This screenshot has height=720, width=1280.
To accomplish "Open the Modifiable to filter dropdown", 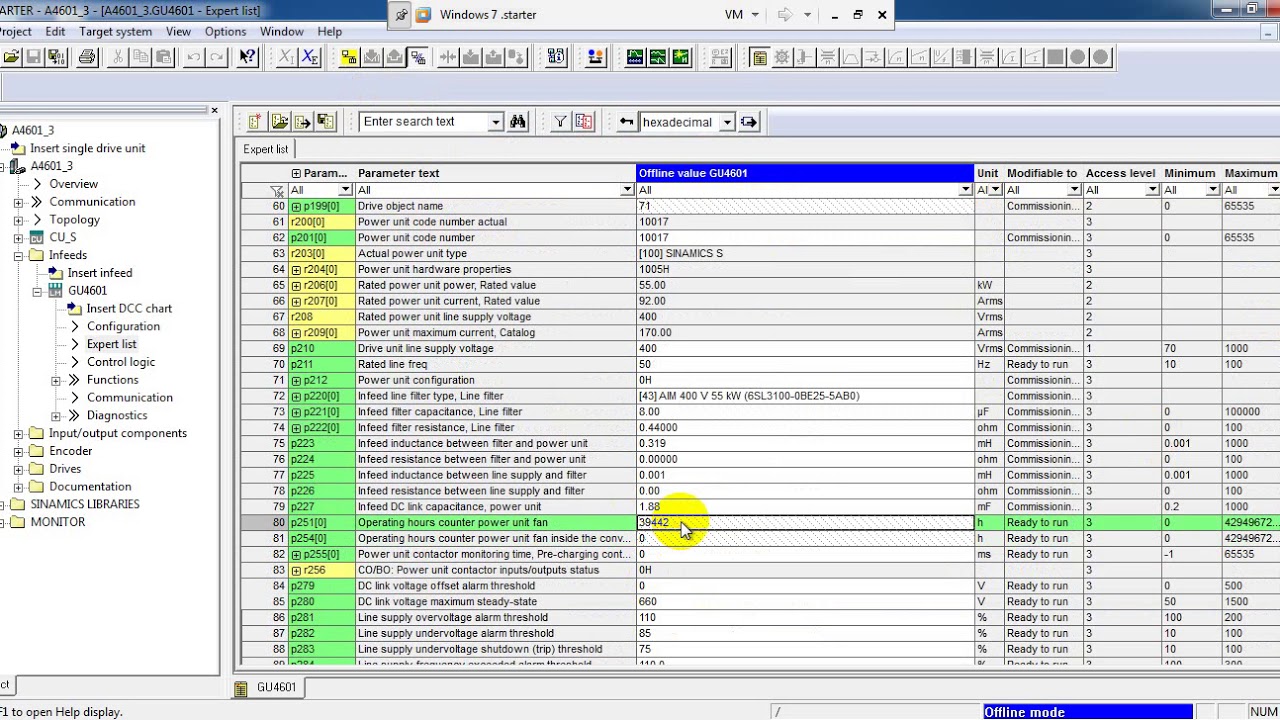I will (x=1074, y=190).
